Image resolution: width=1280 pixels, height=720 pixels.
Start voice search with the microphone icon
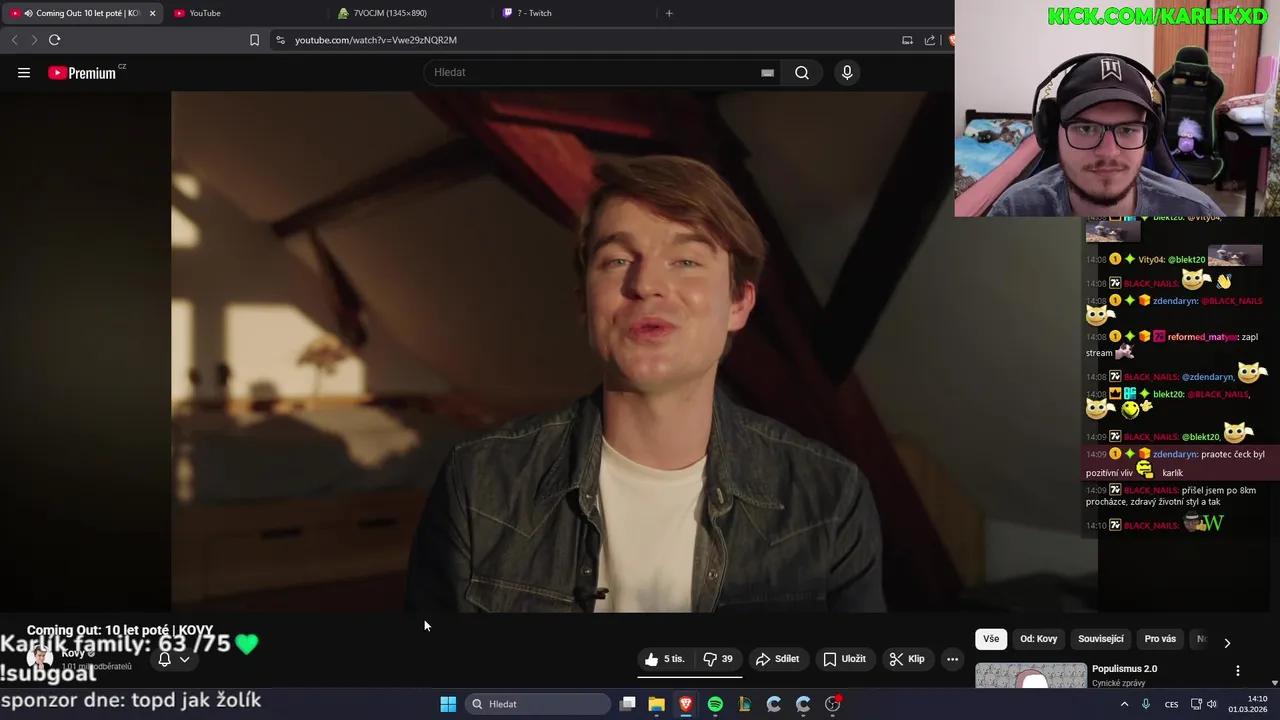[847, 72]
